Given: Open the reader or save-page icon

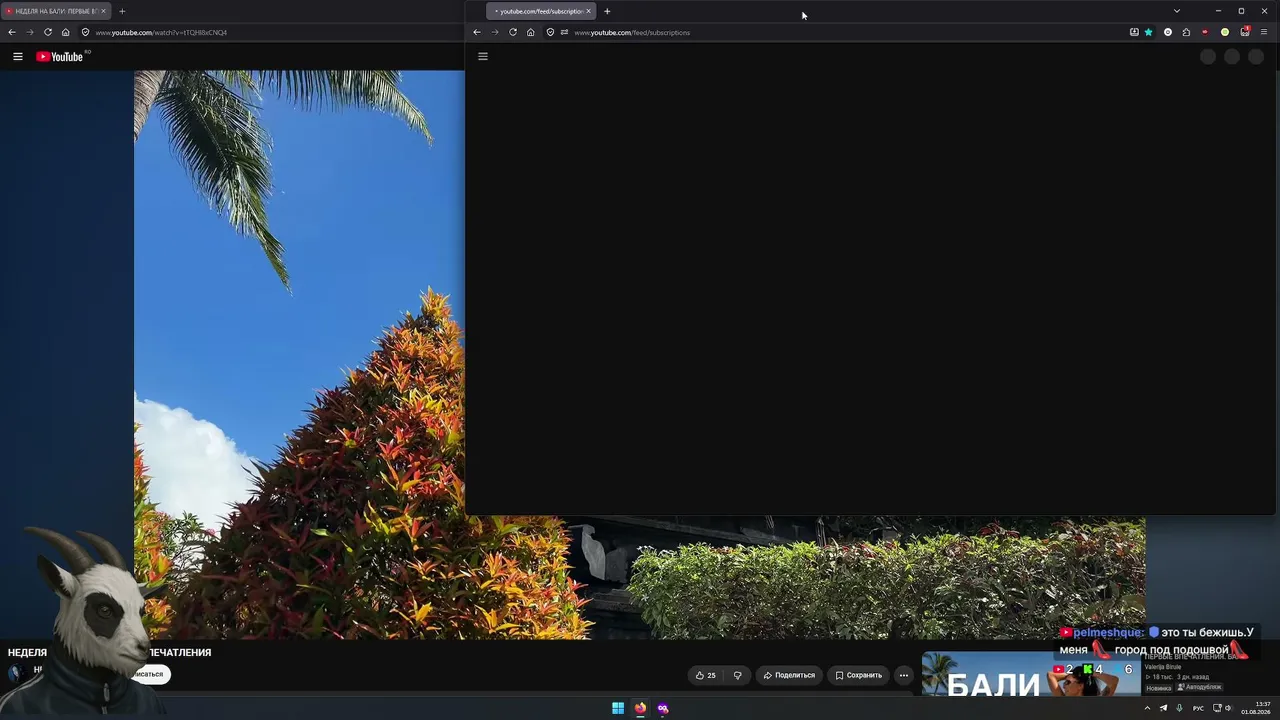Looking at the screenshot, I should [1134, 32].
